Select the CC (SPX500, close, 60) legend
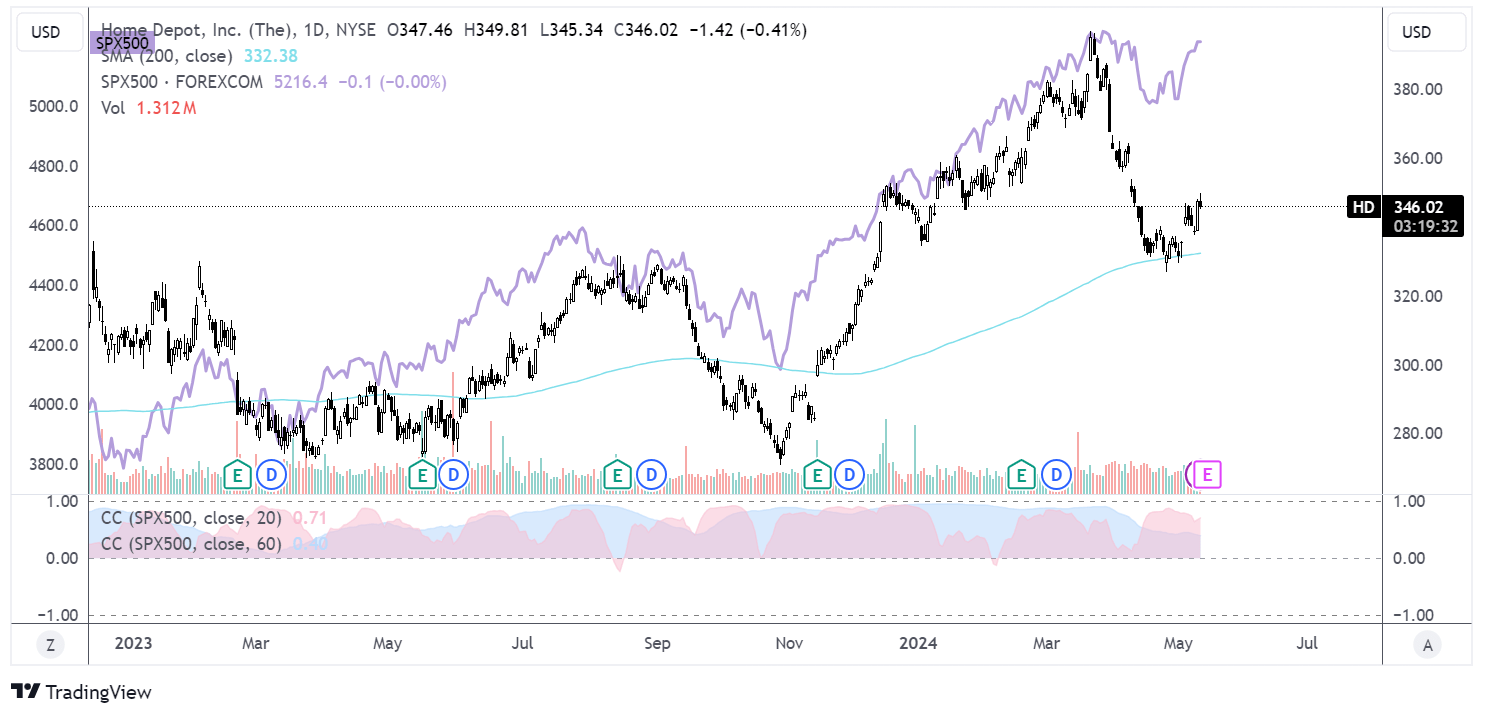 [191, 544]
